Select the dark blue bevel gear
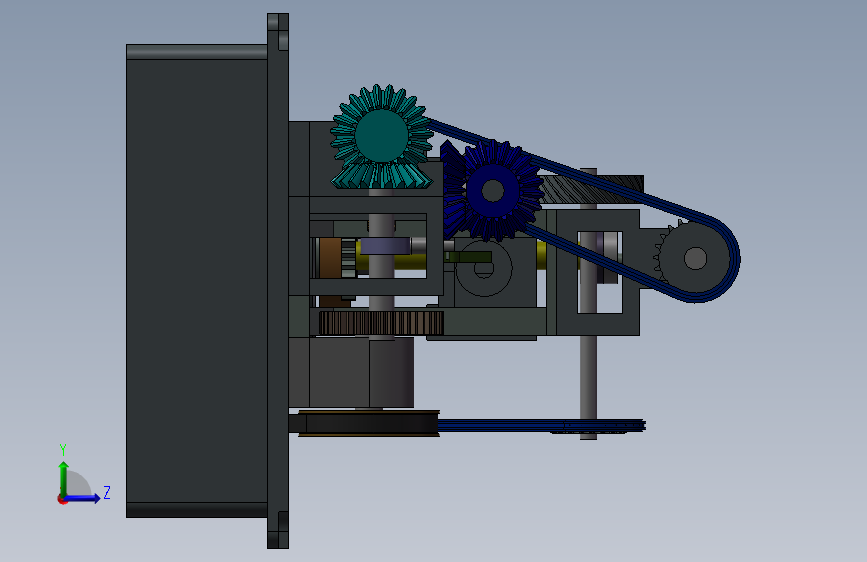Viewport: 867px width, 562px height. pyautogui.click(x=491, y=191)
